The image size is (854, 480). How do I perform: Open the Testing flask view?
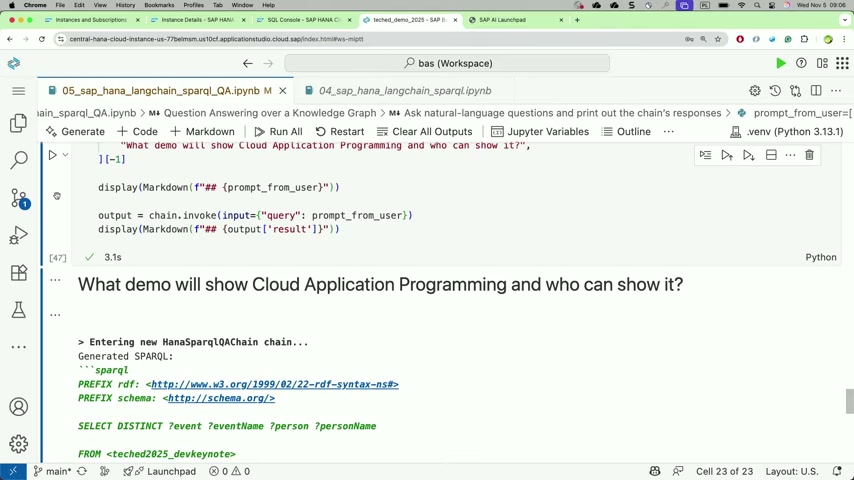point(19,310)
